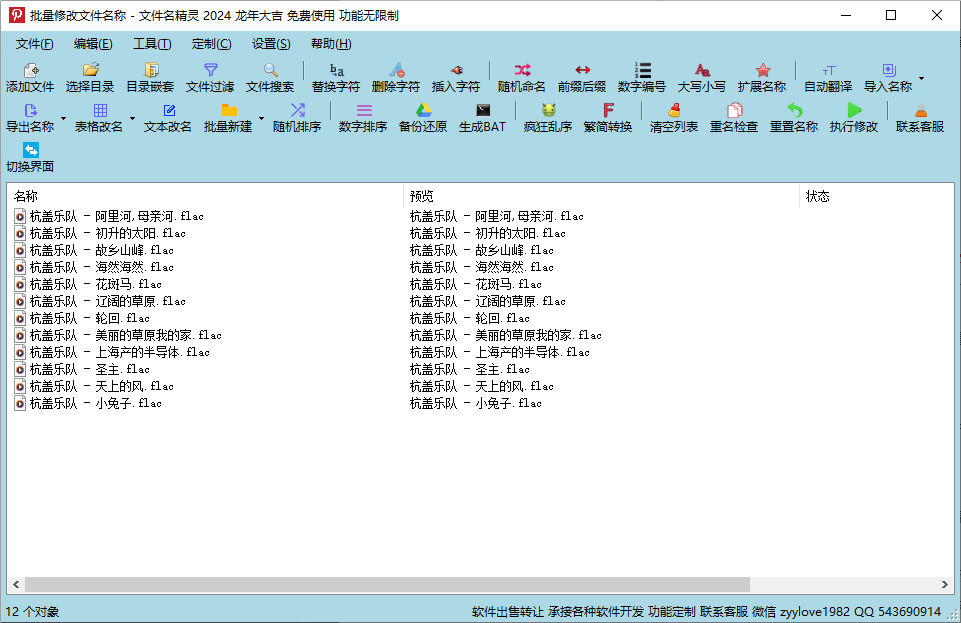
Task: Open 选择目录 folder chooser icon
Action: click(x=90, y=71)
